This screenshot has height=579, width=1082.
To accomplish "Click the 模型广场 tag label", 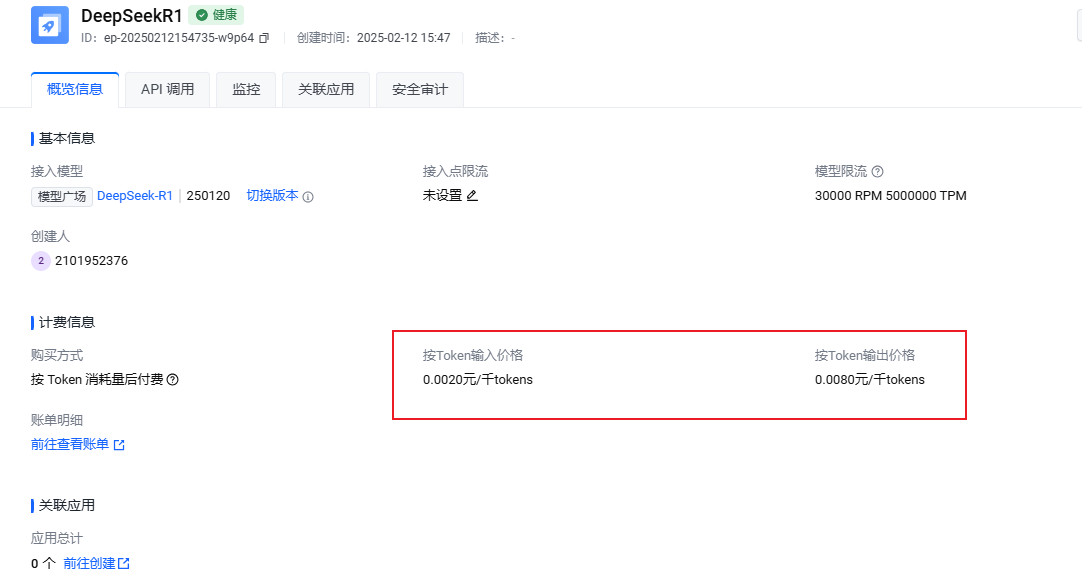I will [61, 196].
